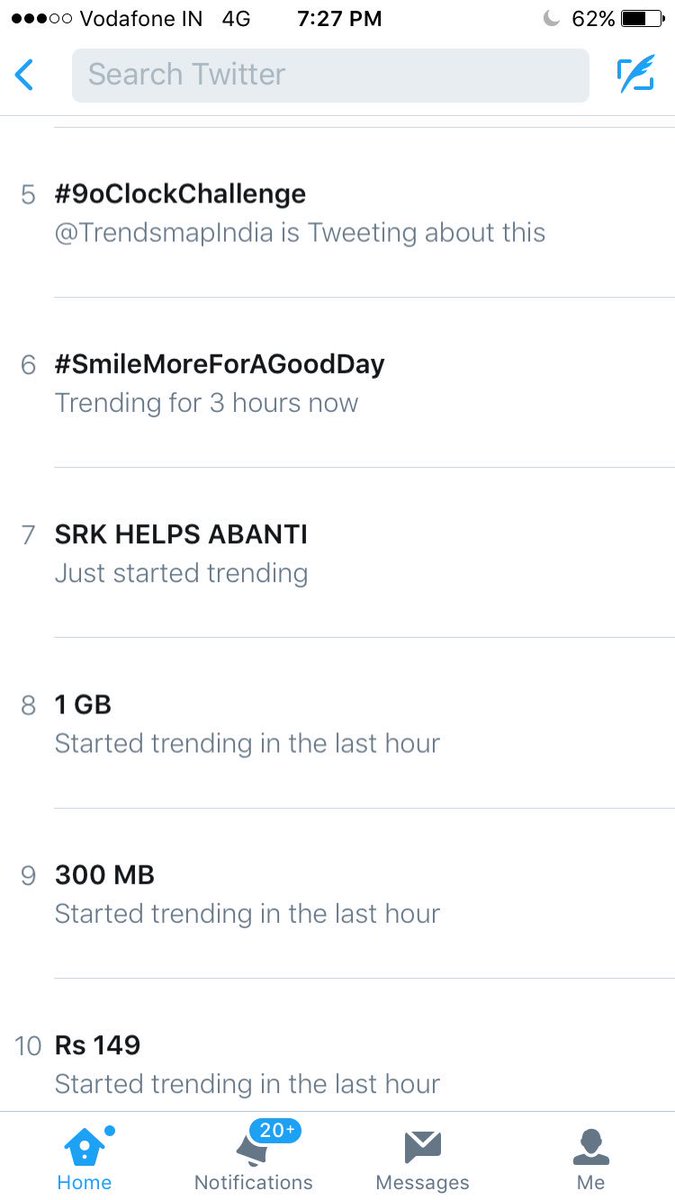
Task: Open the compose tweet icon
Action: [636, 75]
